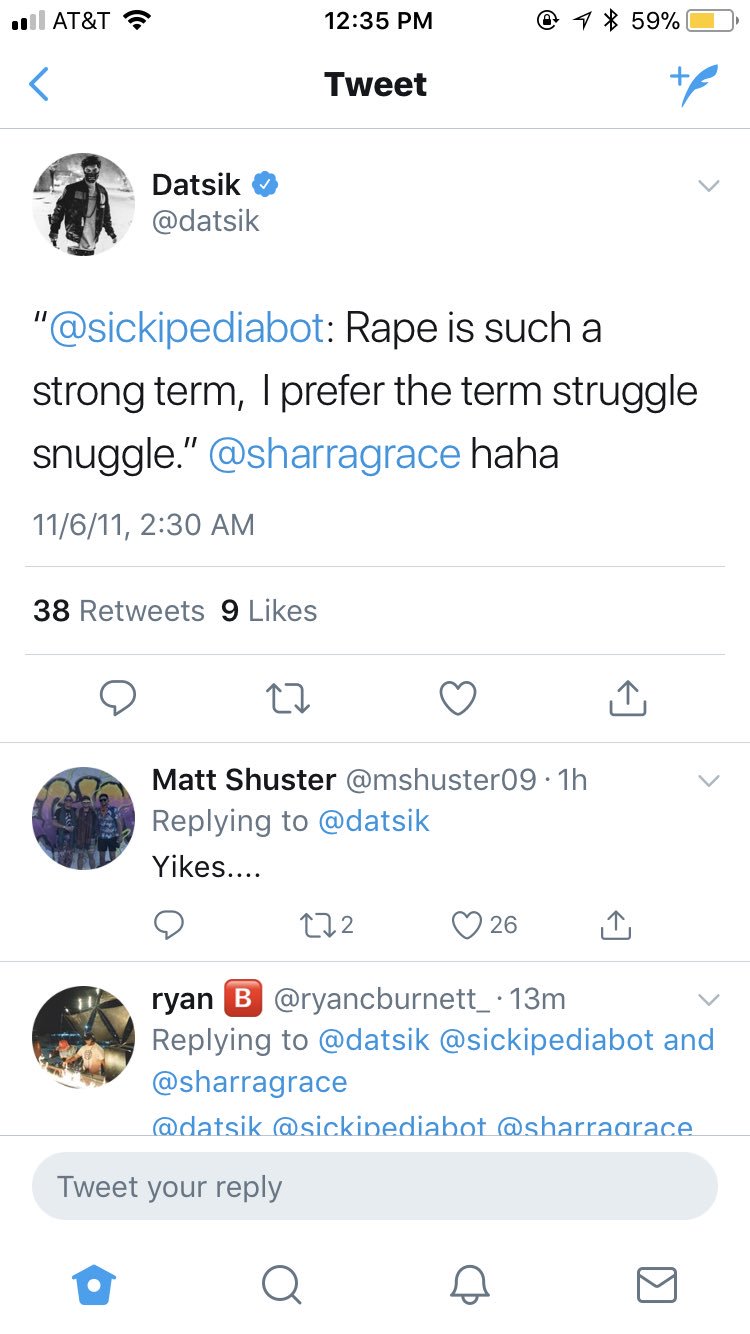Open options chevron on Datsik's tweet

tap(708, 186)
